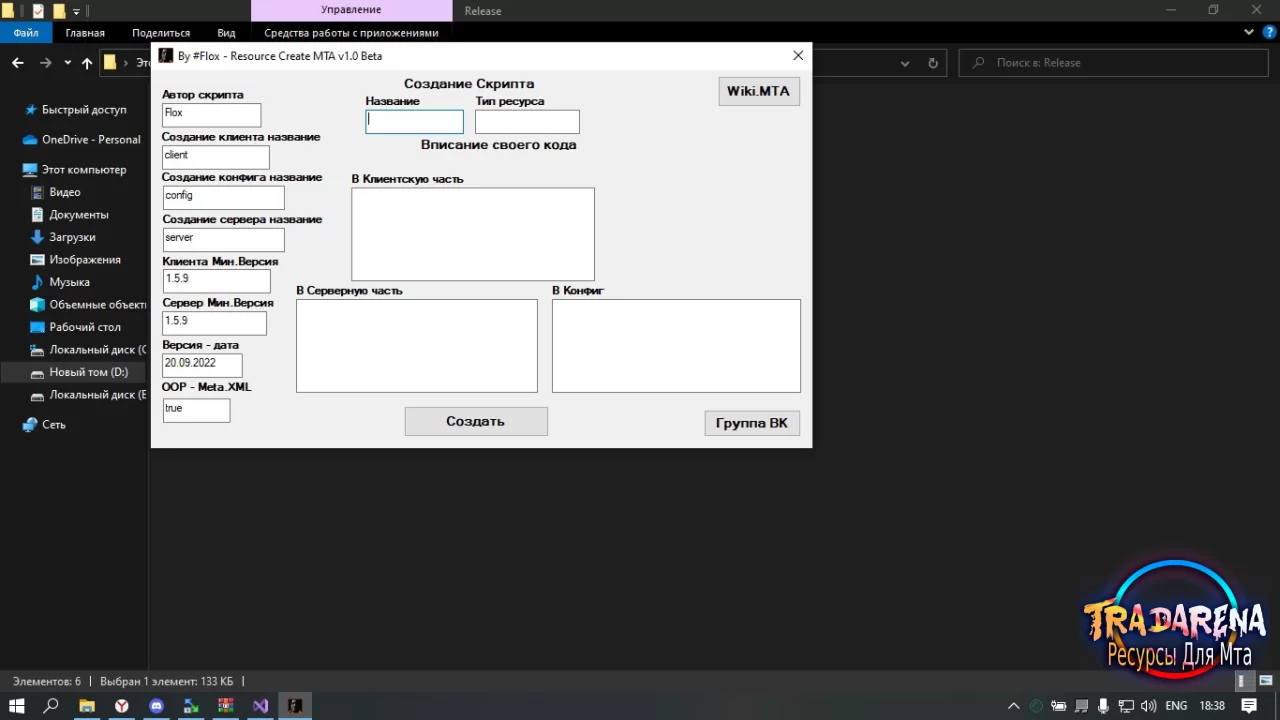Open the Группа ВК button
Viewport: 1280px width, 720px height.
click(751, 423)
